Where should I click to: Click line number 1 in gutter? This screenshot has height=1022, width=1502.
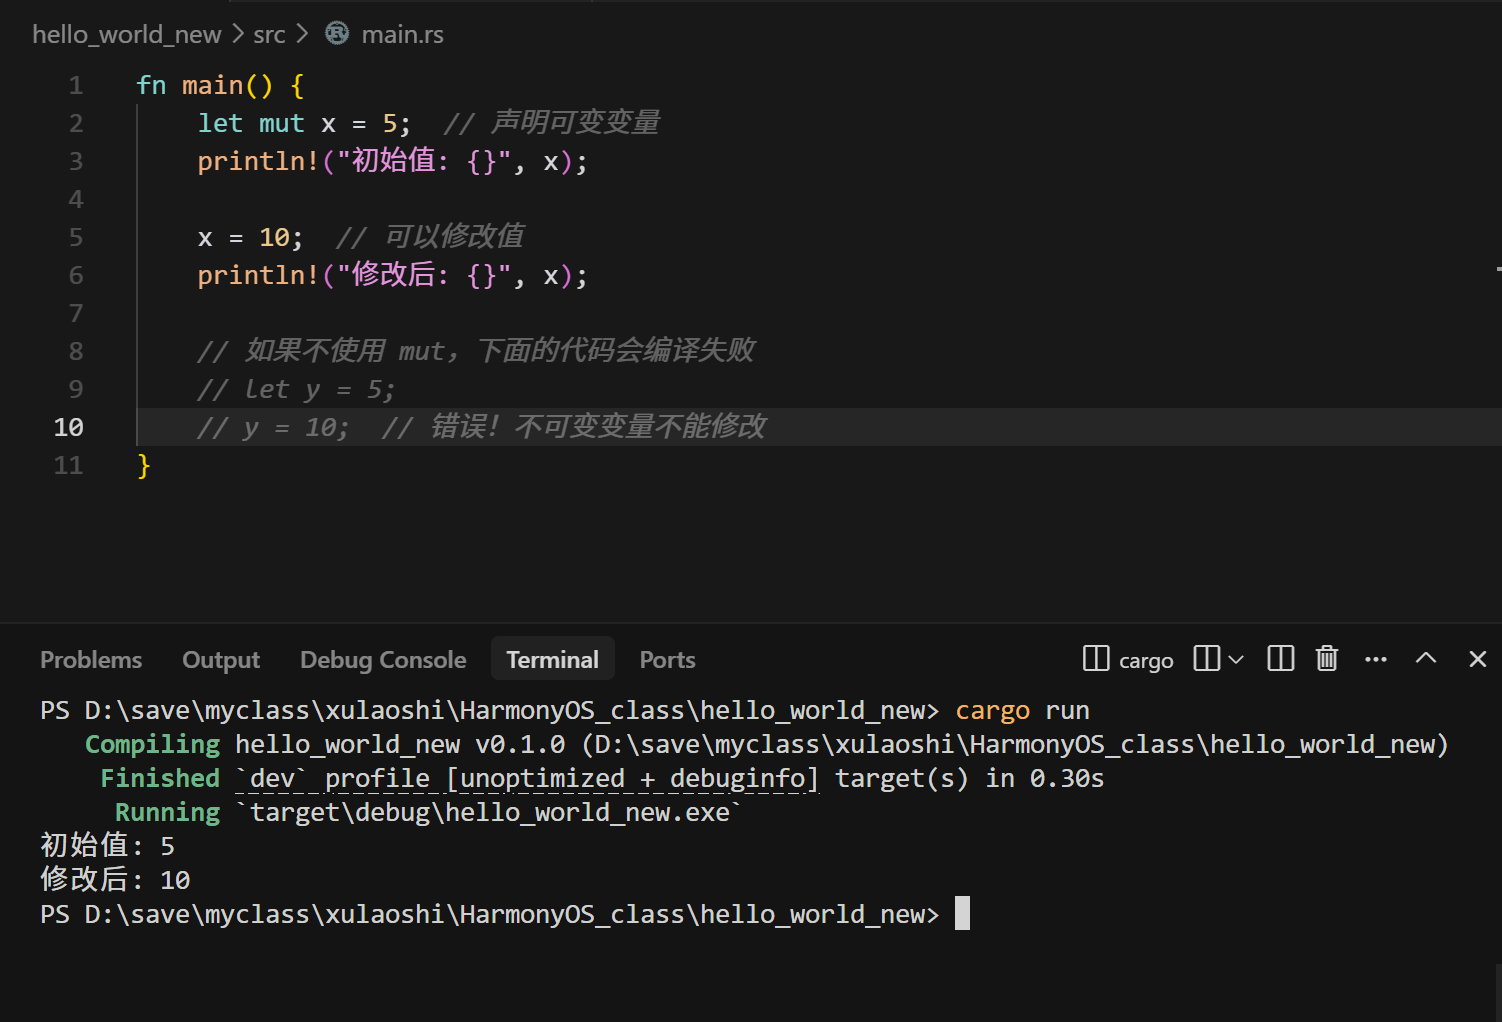pos(76,86)
